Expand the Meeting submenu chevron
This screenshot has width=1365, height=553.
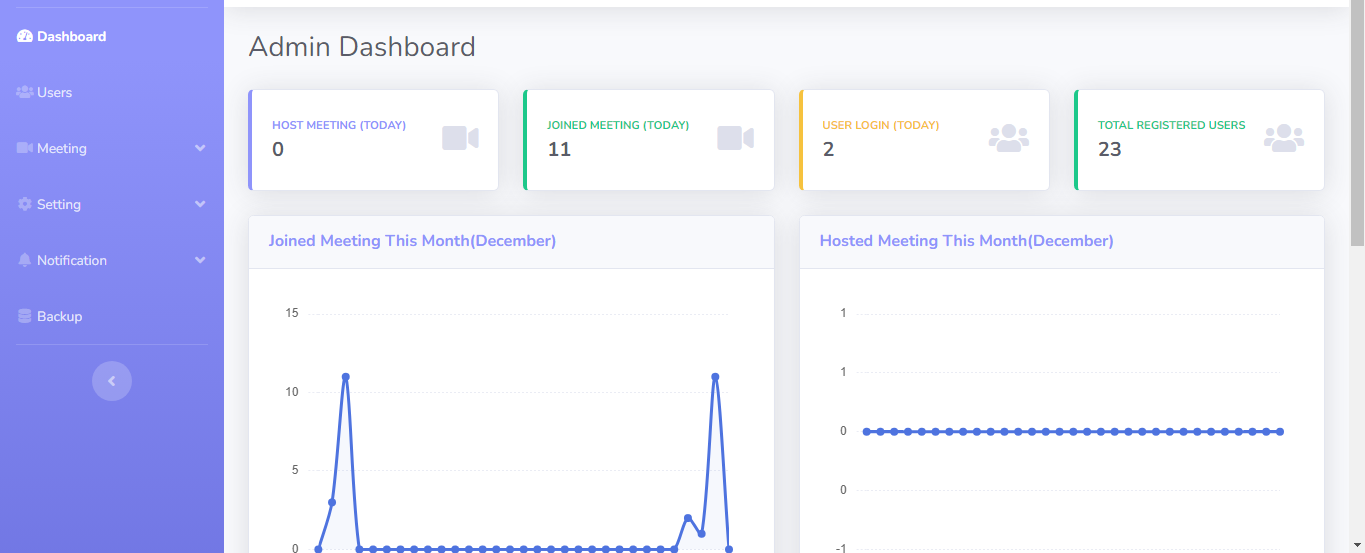point(200,149)
